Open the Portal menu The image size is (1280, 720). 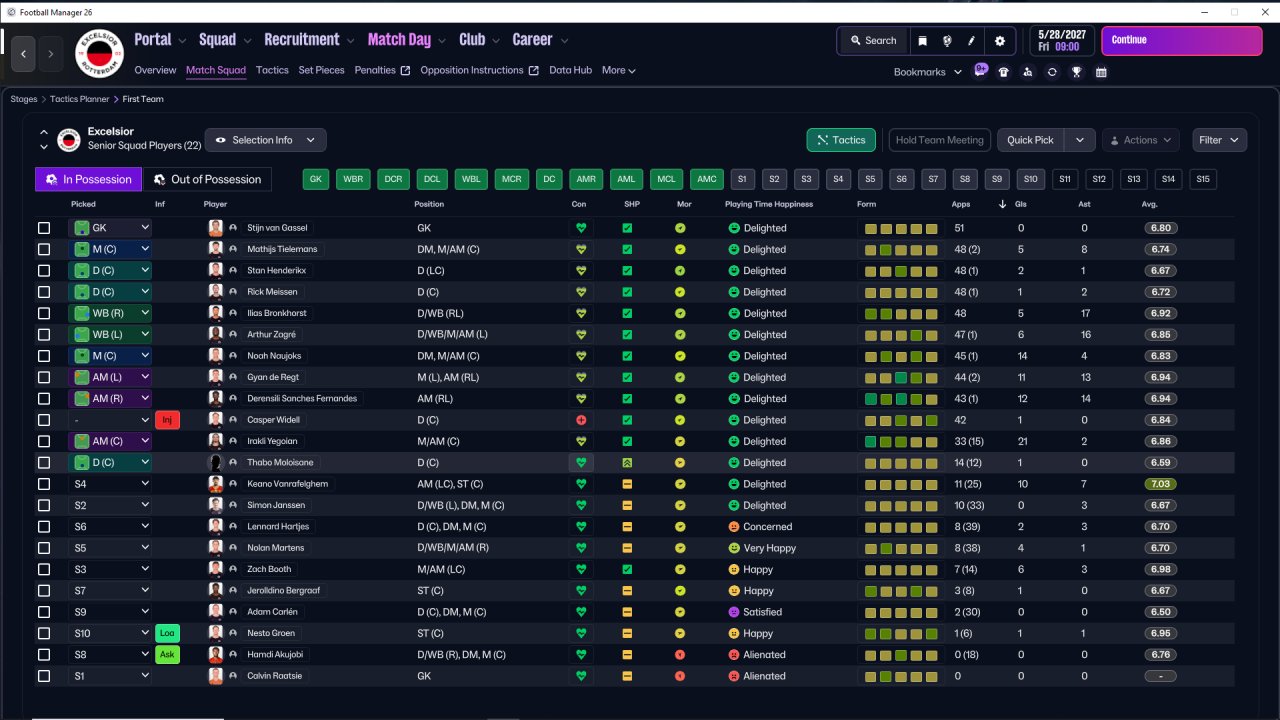tap(160, 40)
